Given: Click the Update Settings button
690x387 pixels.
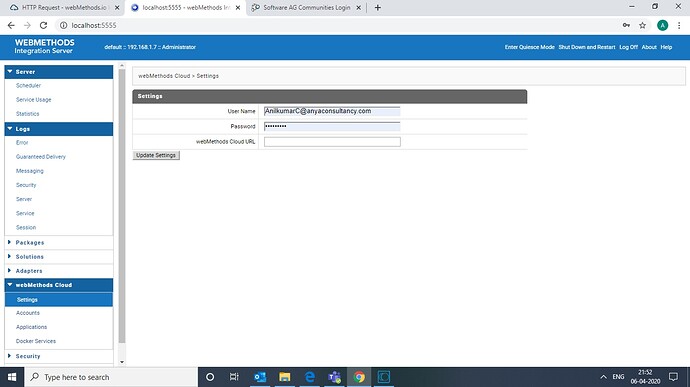Looking at the screenshot, I should [156, 155].
